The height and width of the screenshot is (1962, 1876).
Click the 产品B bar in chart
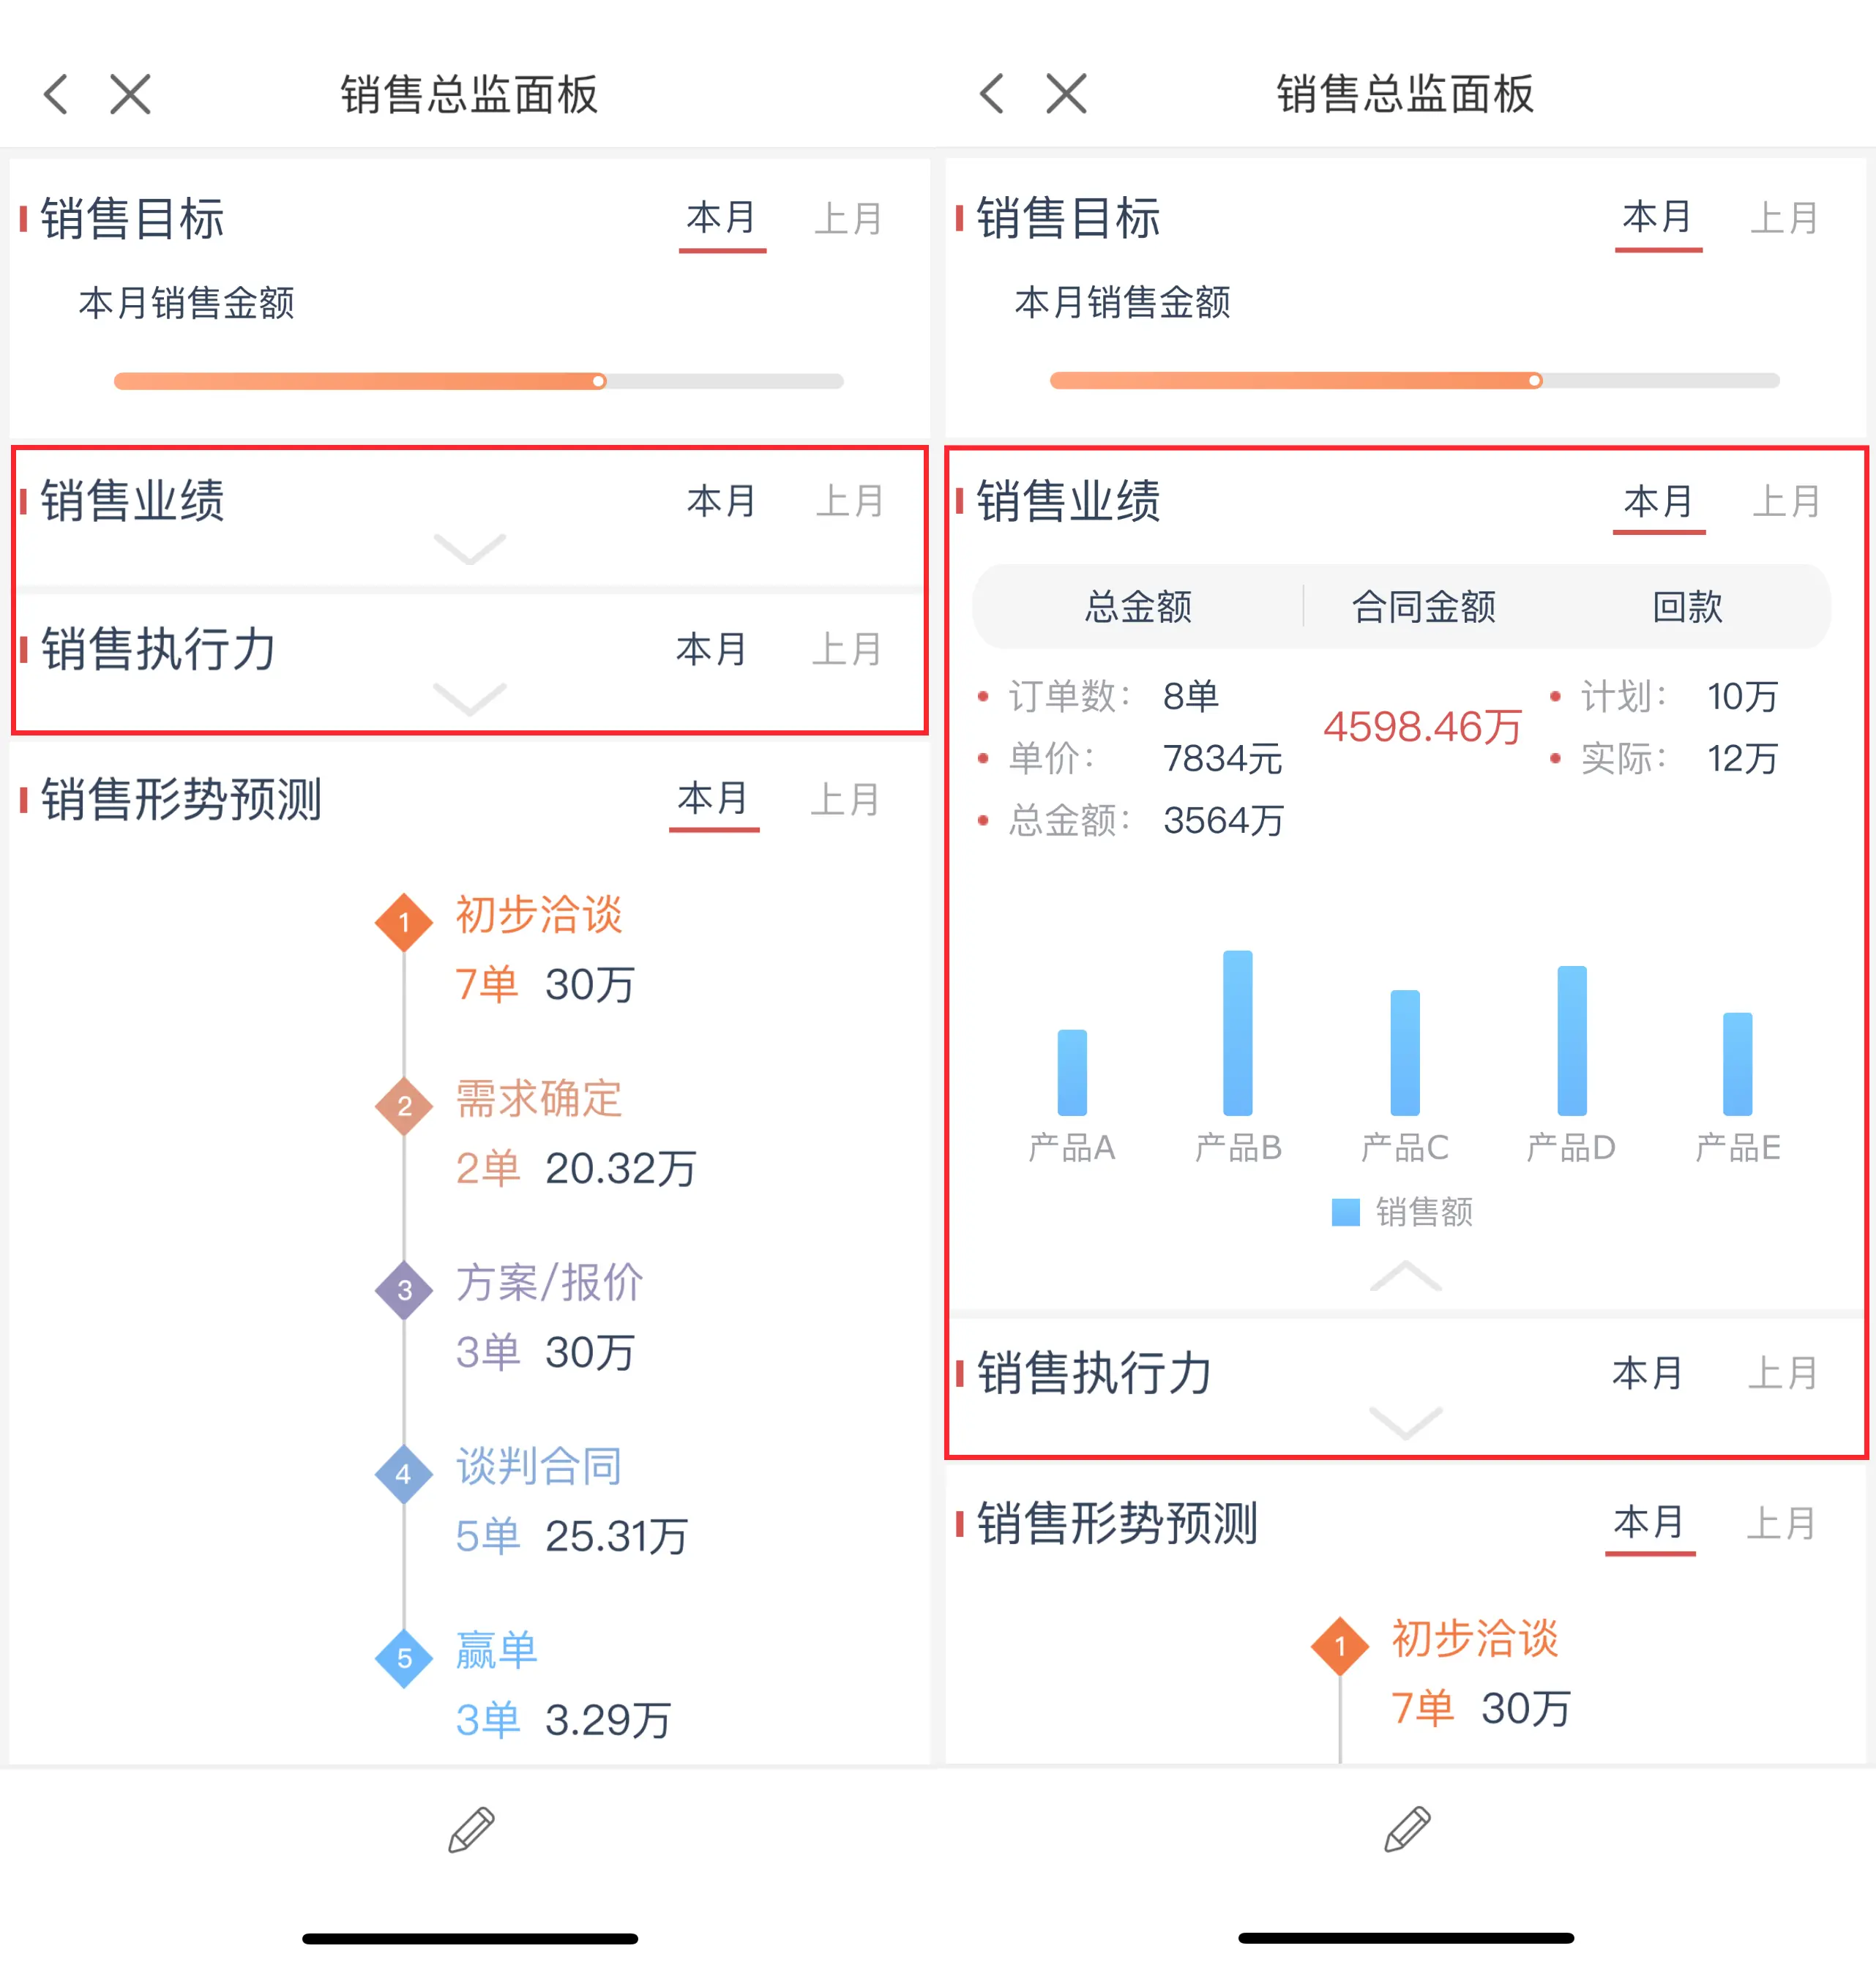tap(1237, 1033)
